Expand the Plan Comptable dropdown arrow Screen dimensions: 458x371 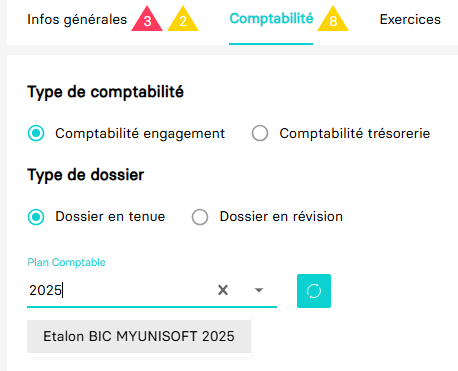(x=259, y=290)
